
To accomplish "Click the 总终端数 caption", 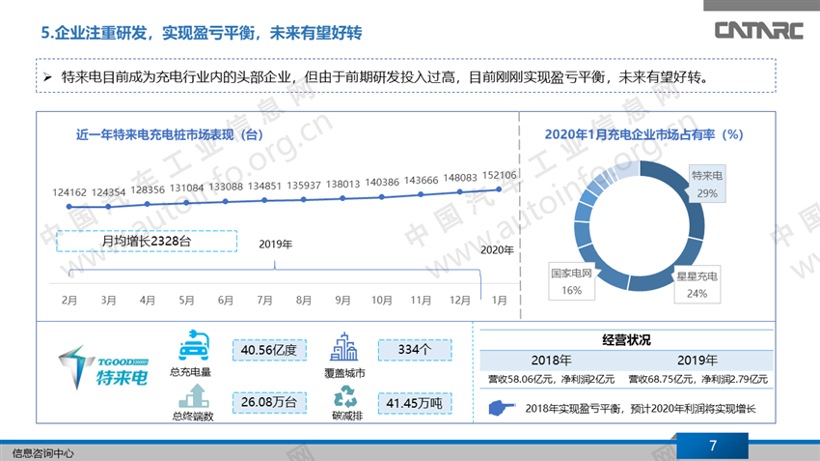I will tap(192, 417).
